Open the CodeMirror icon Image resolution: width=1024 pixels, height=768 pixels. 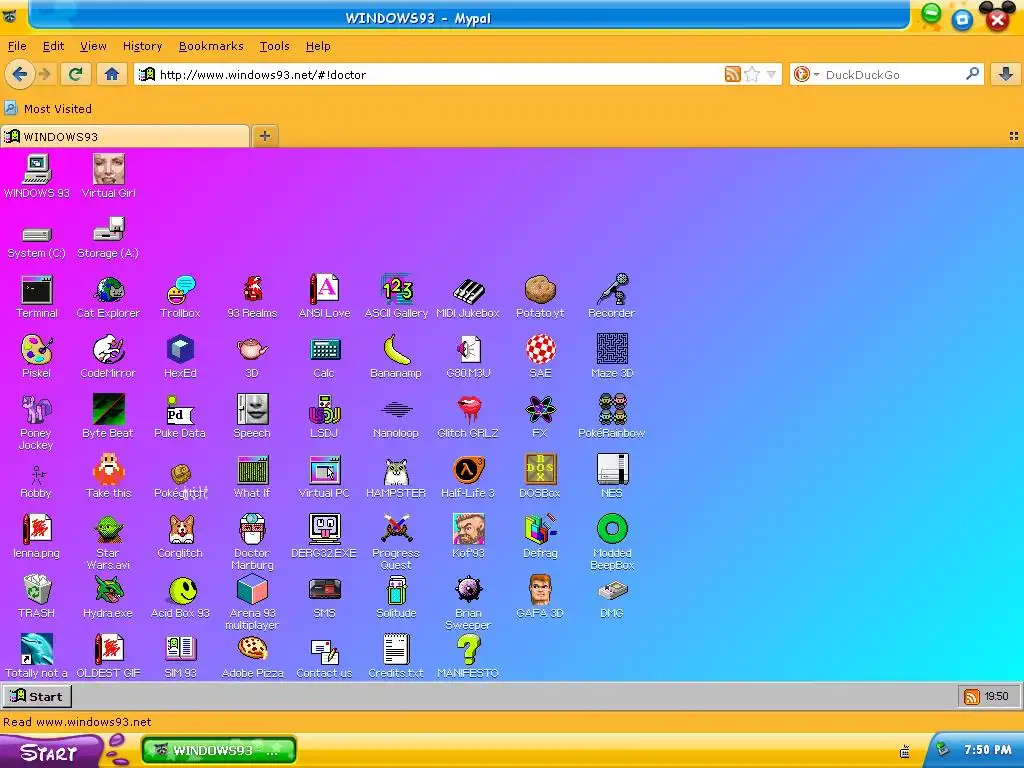108,357
